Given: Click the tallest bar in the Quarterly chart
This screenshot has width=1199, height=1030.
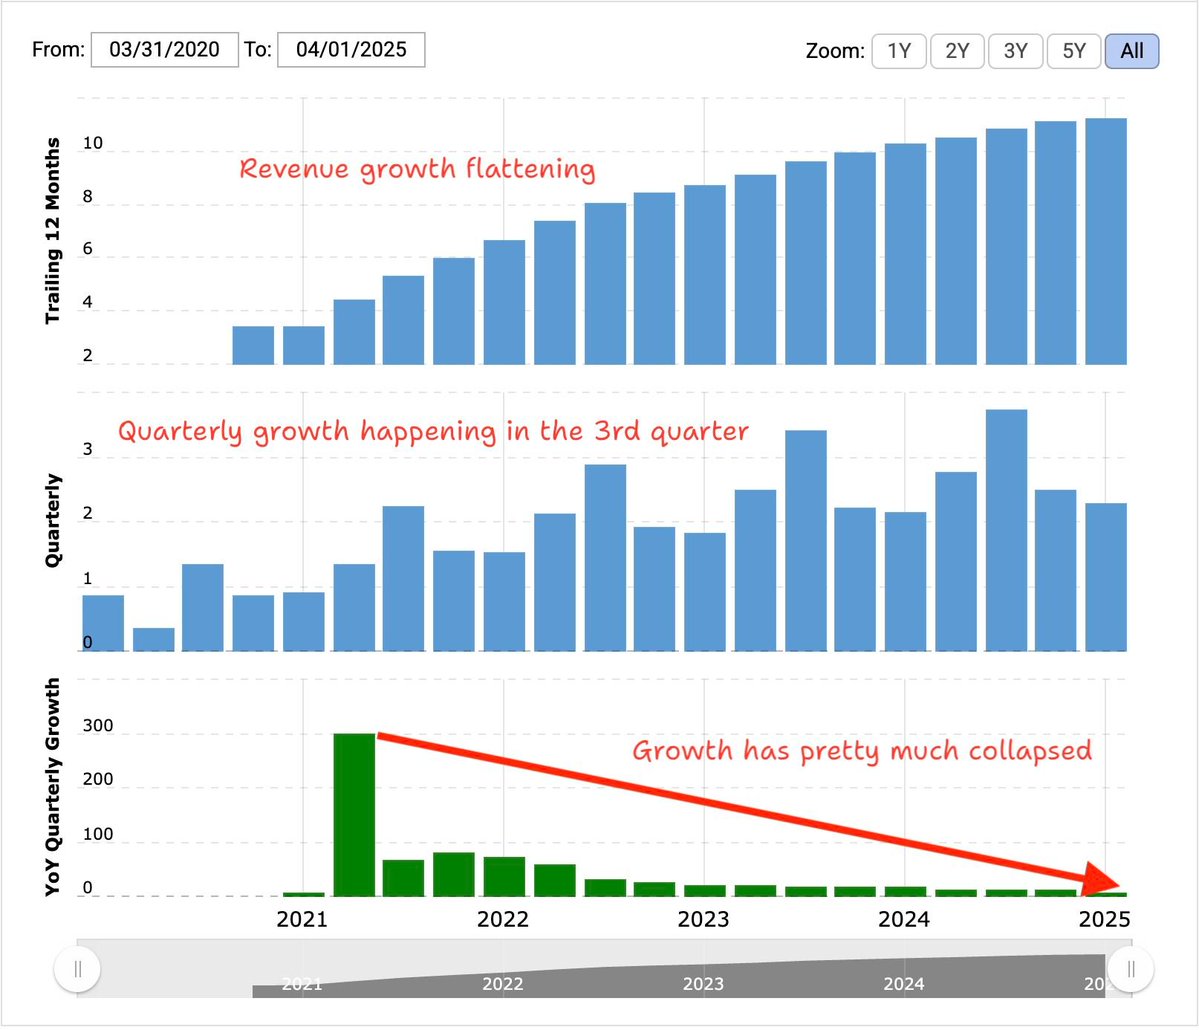Looking at the screenshot, I should click(x=1005, y=530).
